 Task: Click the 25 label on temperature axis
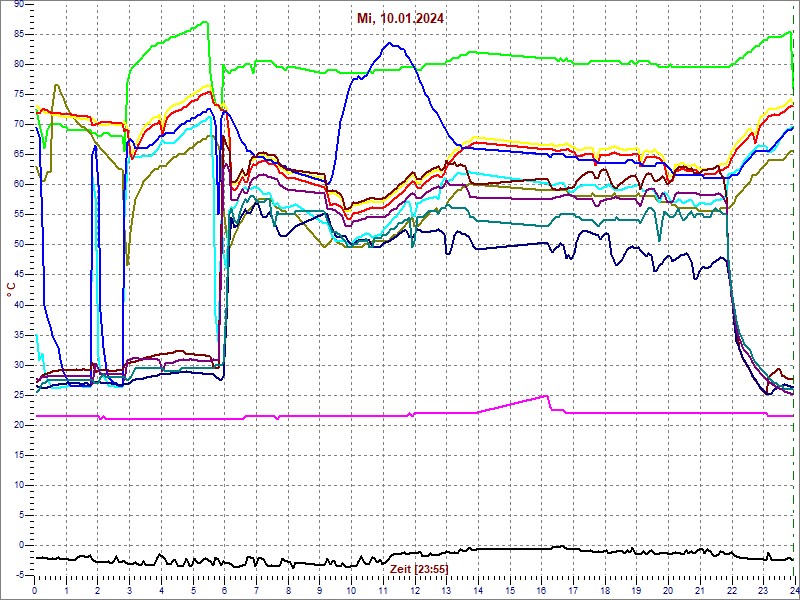[19, 395]
